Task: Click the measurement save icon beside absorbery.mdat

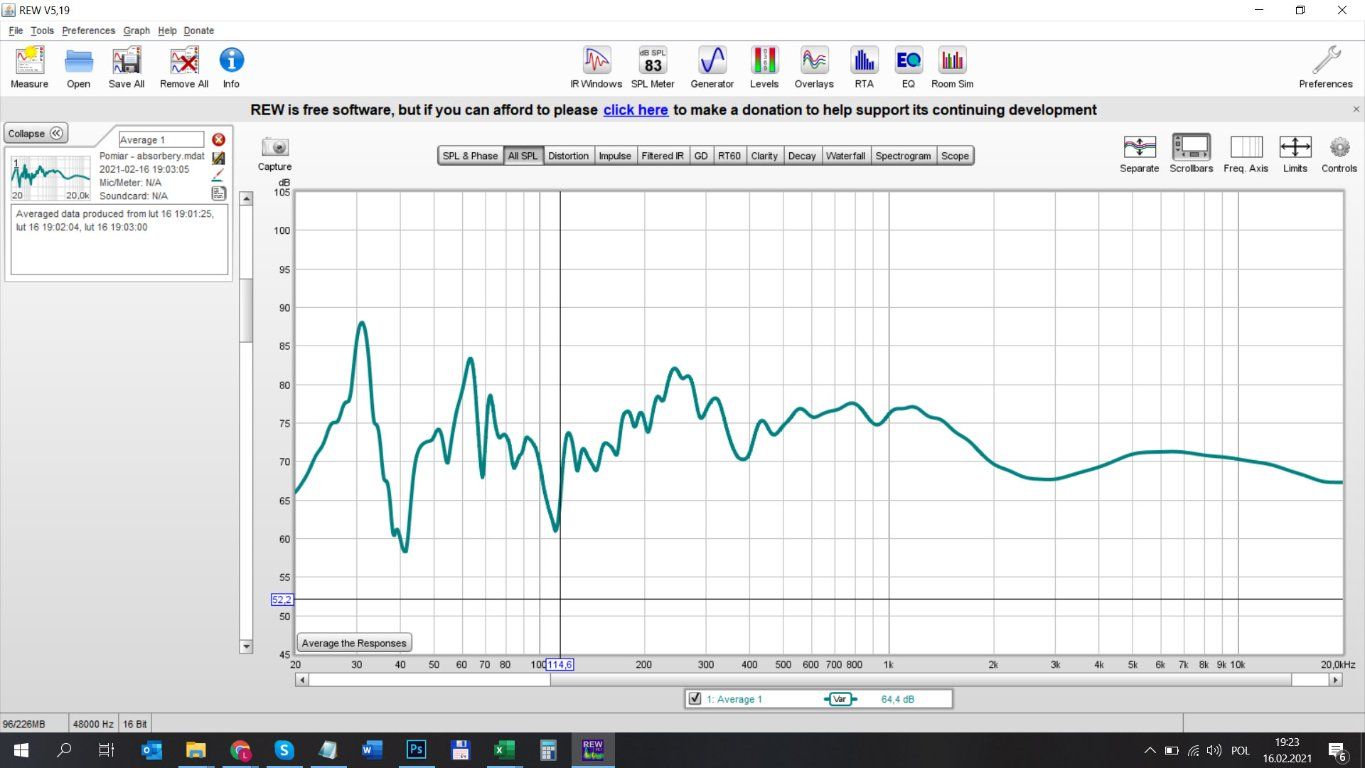Action: tap(218, 158)
